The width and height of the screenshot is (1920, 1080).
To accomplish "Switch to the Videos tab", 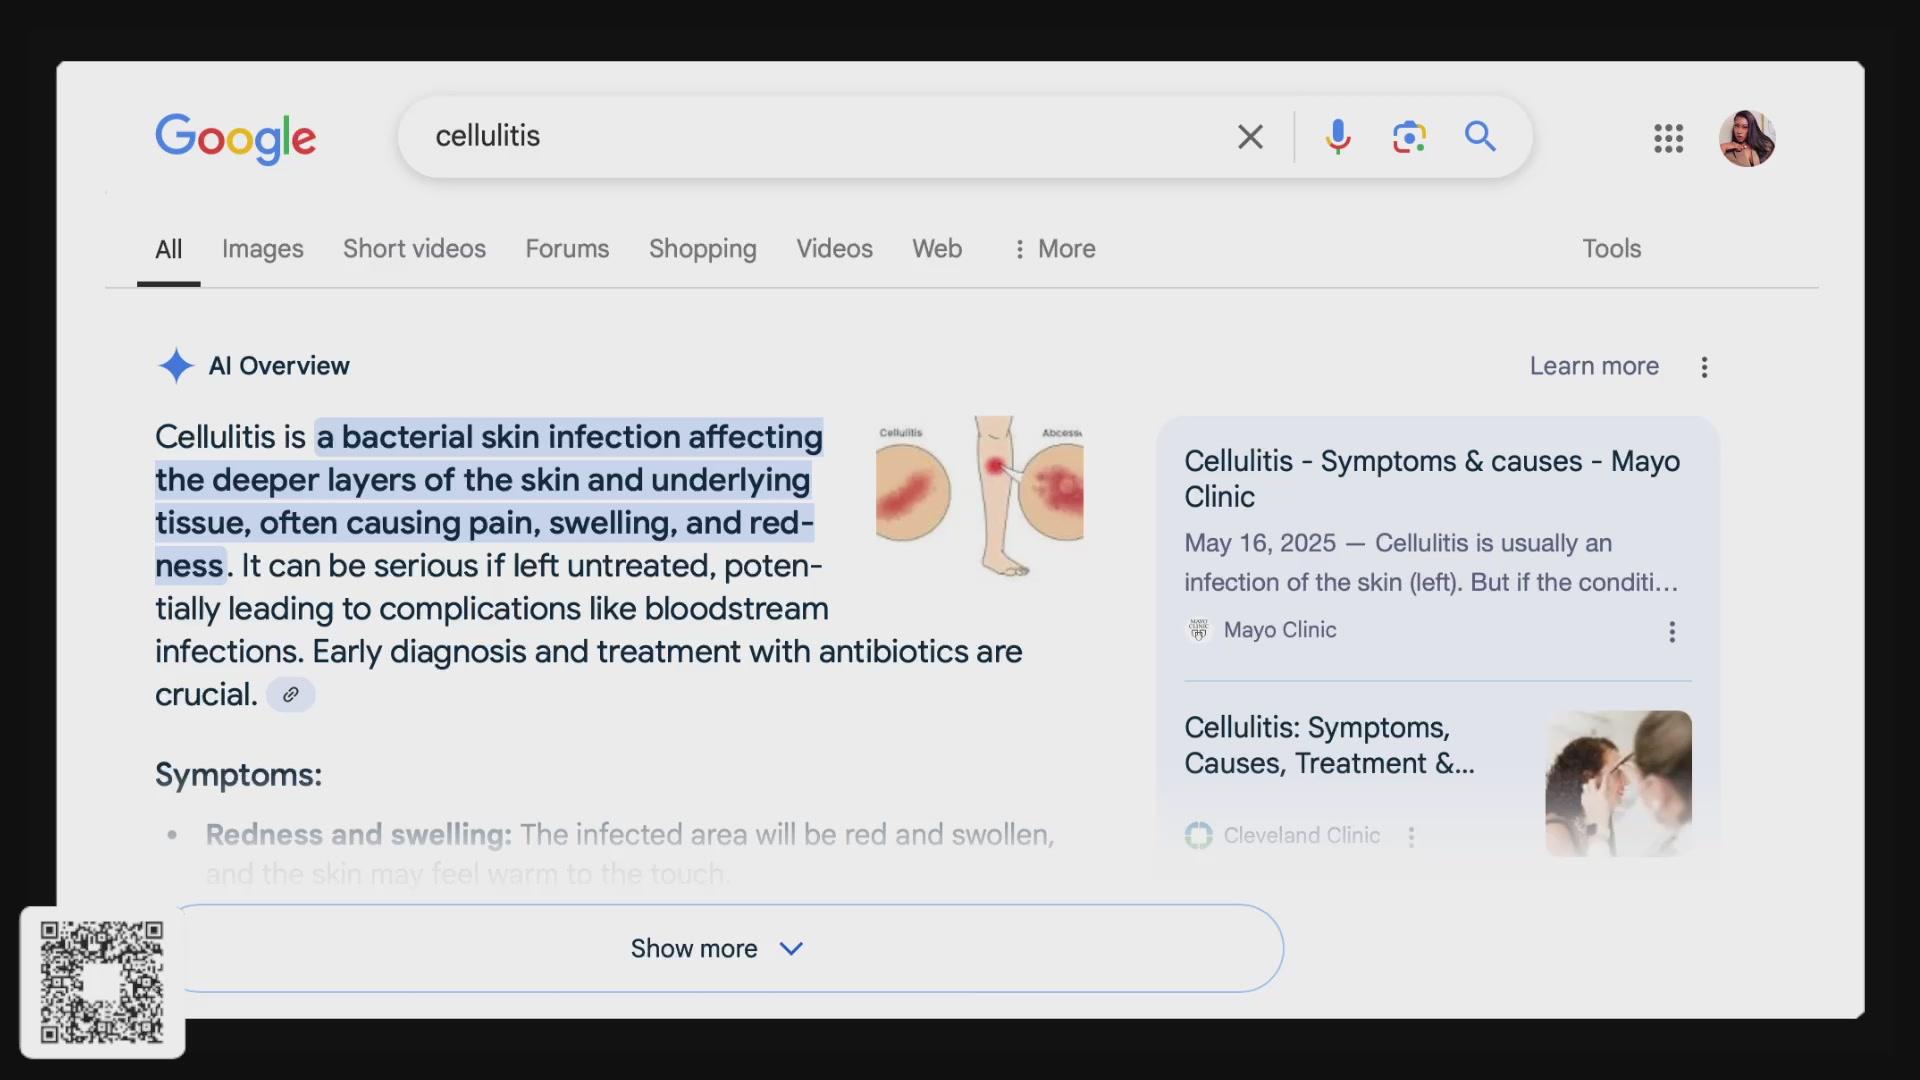I will (x=834, y=249).
